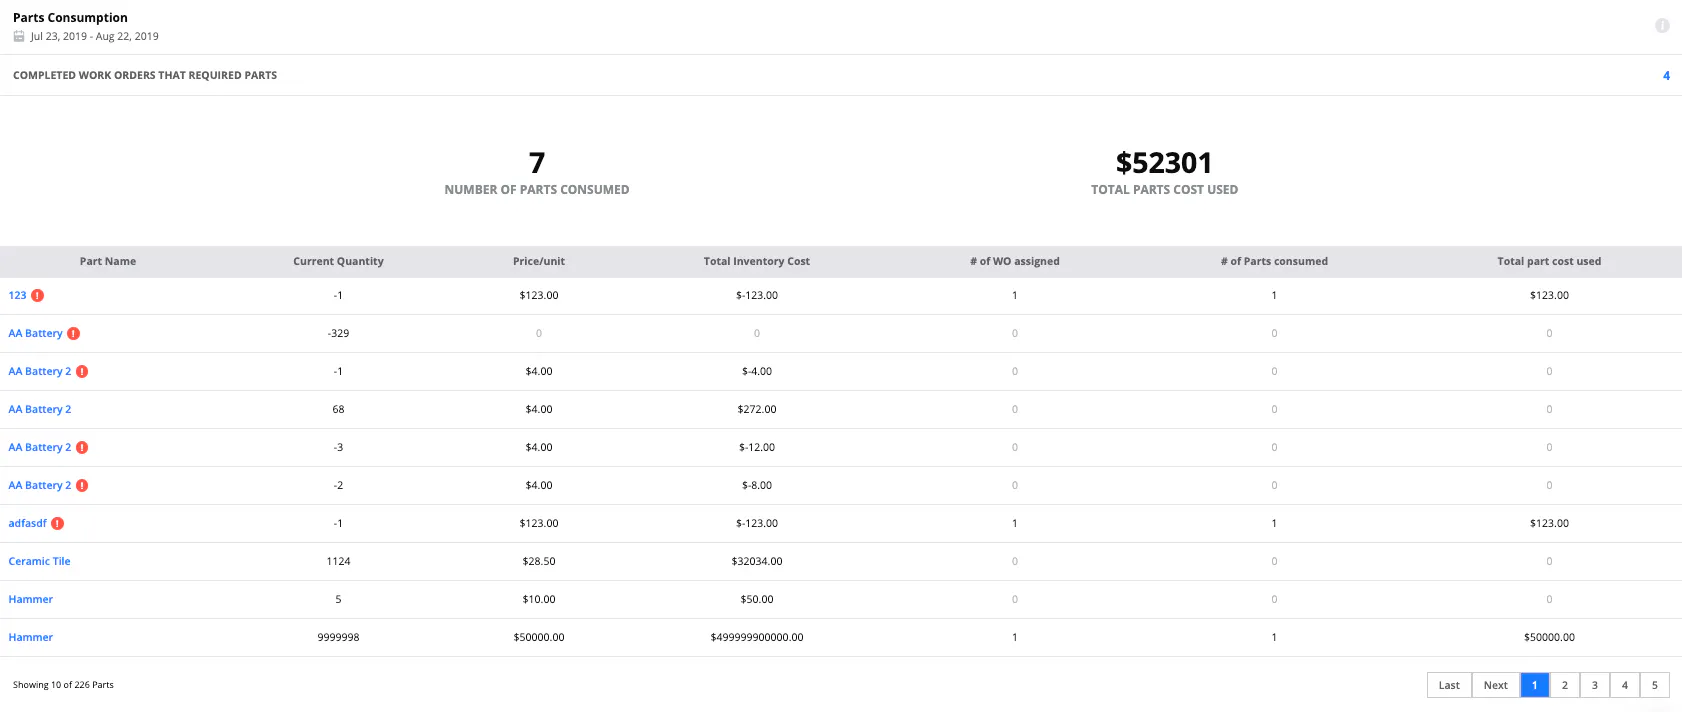Open the Hammer part with quantity 9999998
Screen dimensions: 1682x712
point(31,637)
